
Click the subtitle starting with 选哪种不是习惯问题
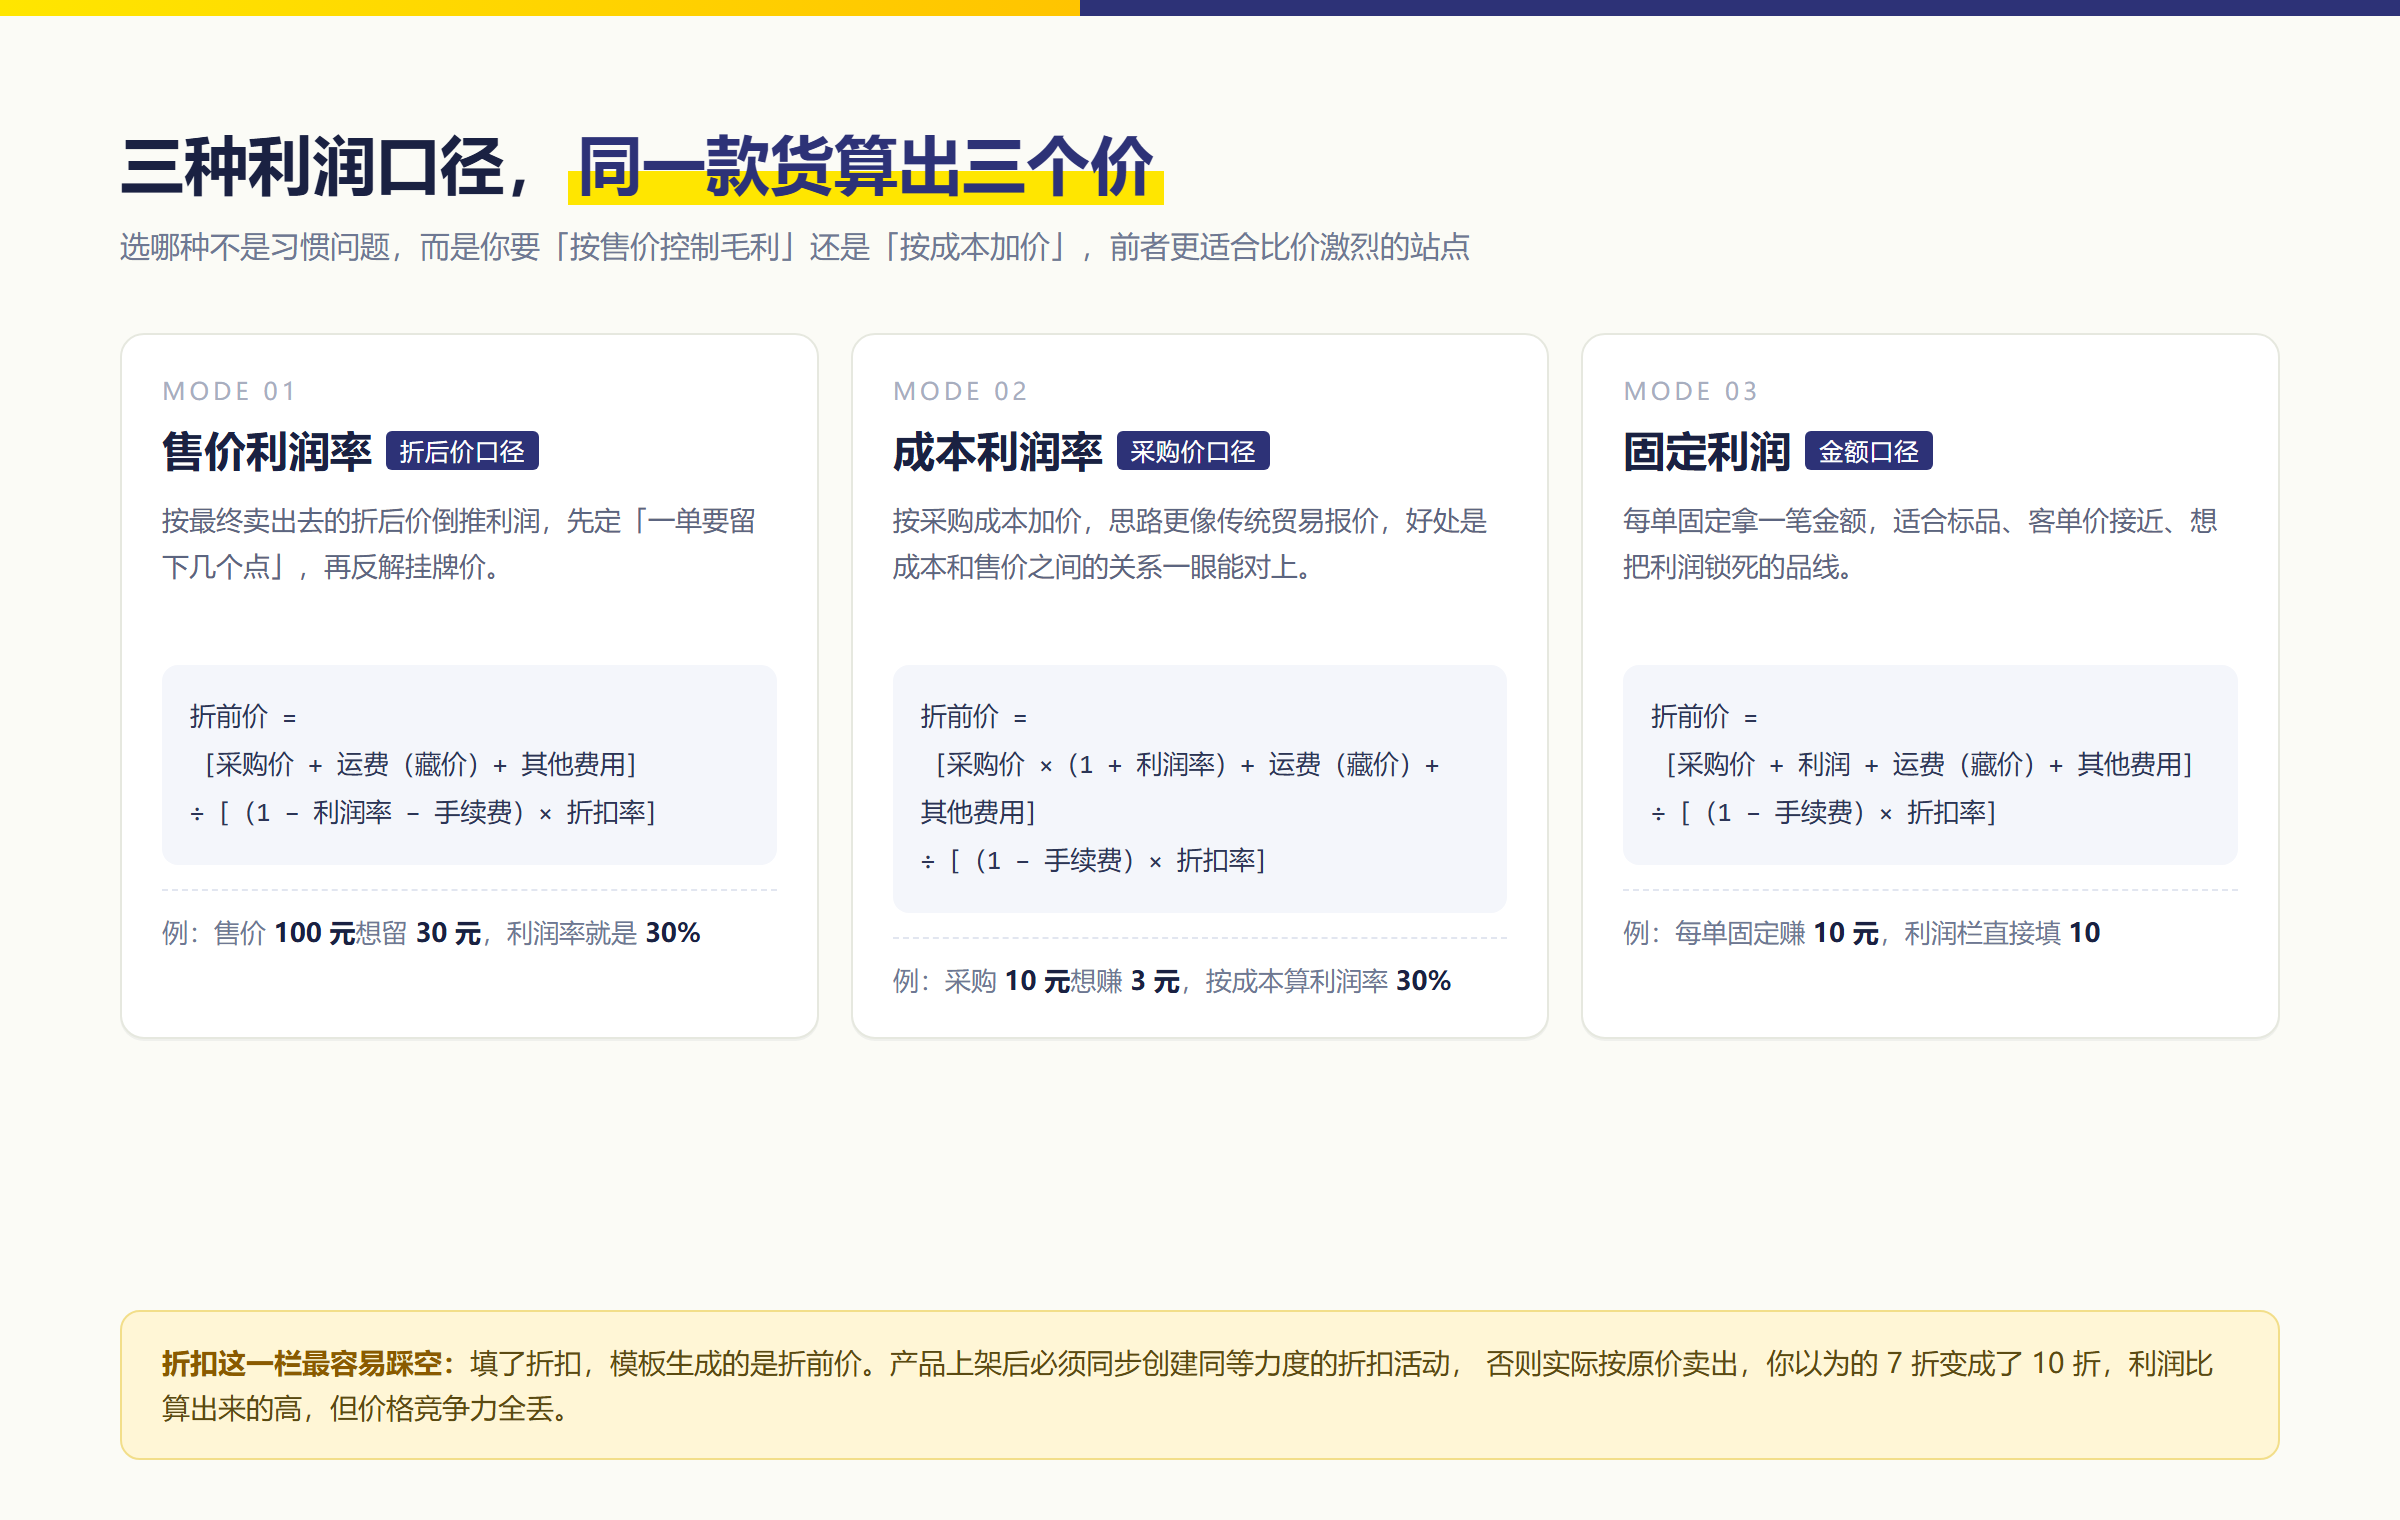(795, 247)
